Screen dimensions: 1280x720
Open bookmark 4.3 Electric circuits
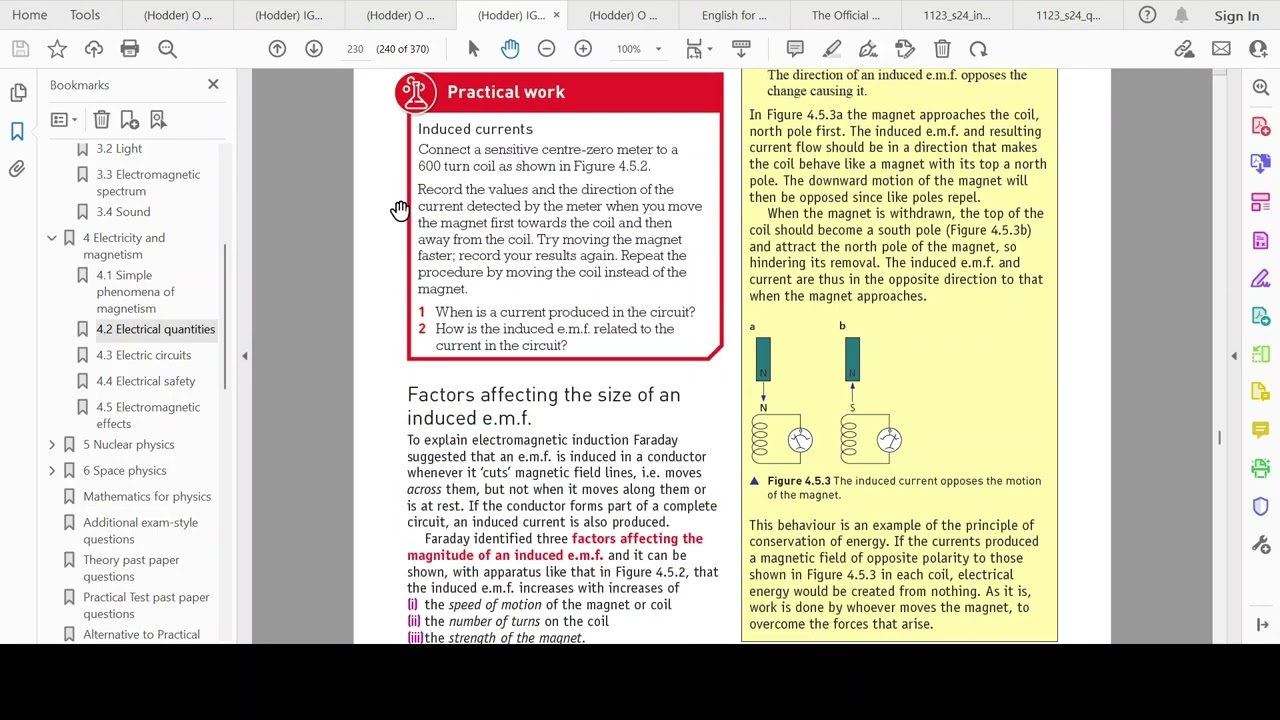click(143, 355)
